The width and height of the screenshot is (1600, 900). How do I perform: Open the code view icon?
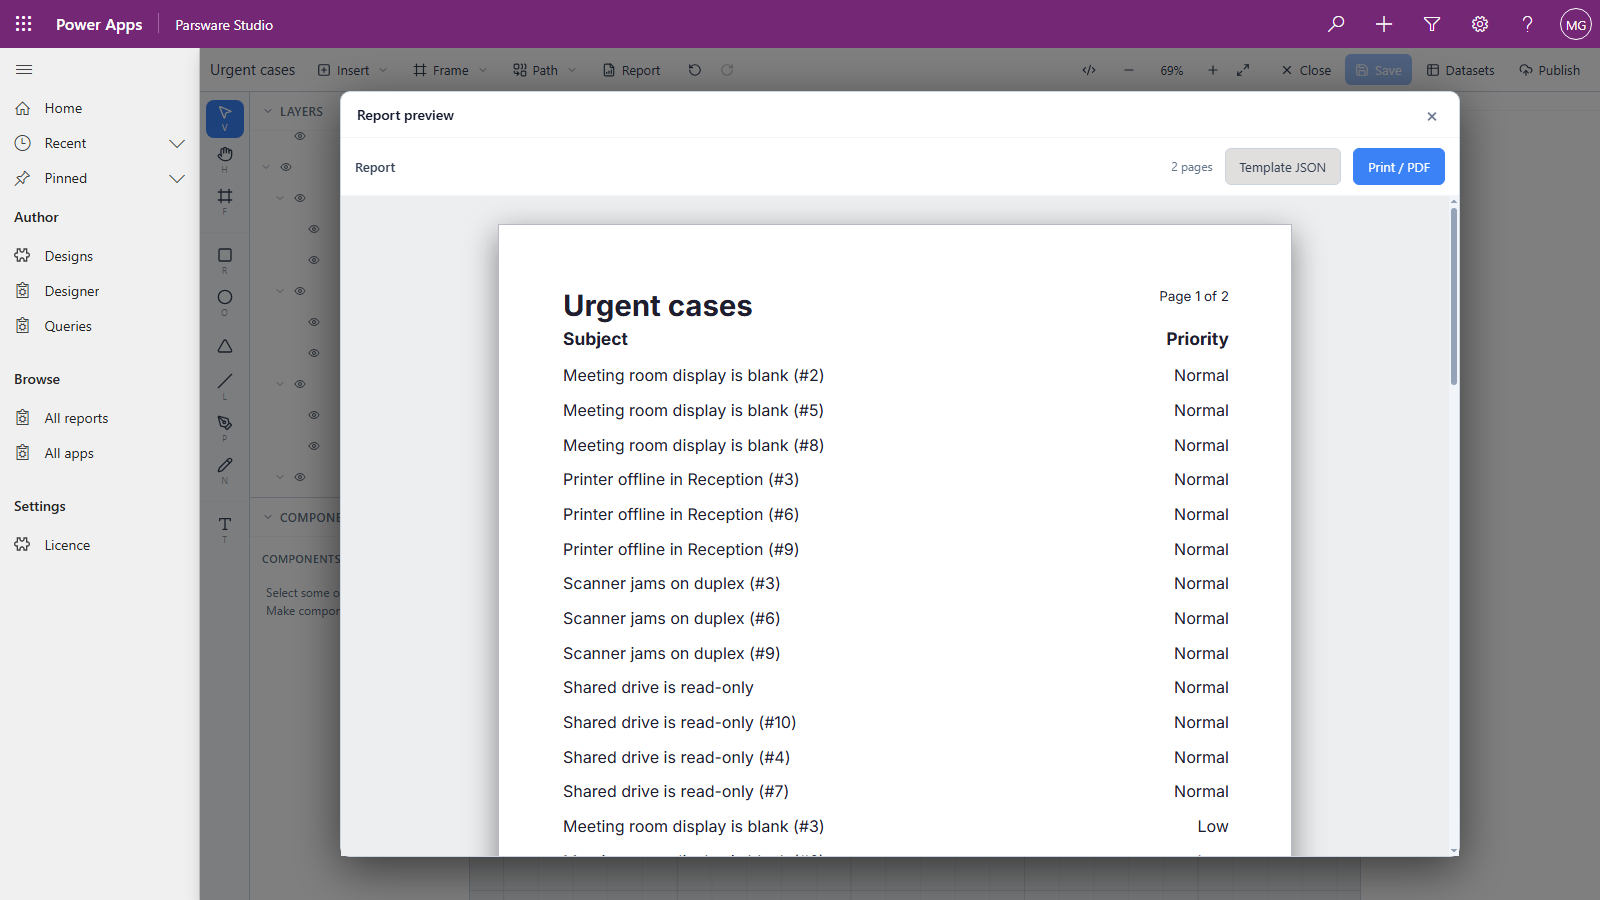(x=1089, y=70)
